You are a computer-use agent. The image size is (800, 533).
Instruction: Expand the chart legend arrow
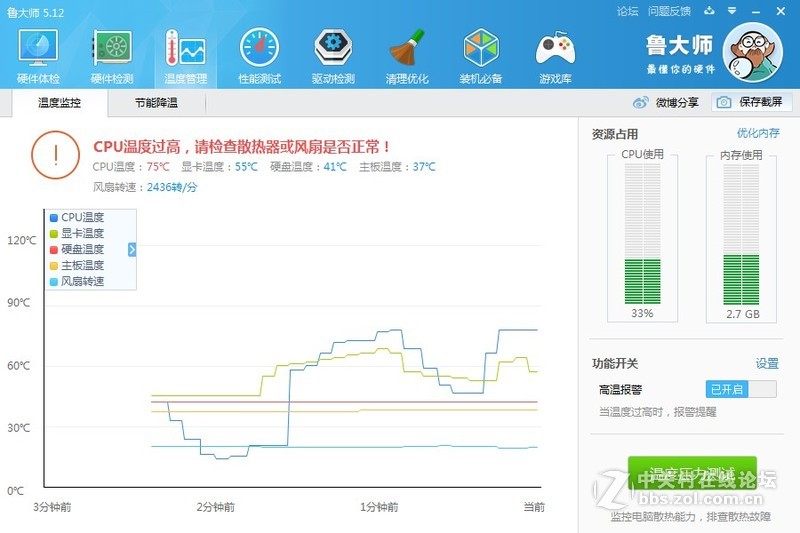pos(132,249)
